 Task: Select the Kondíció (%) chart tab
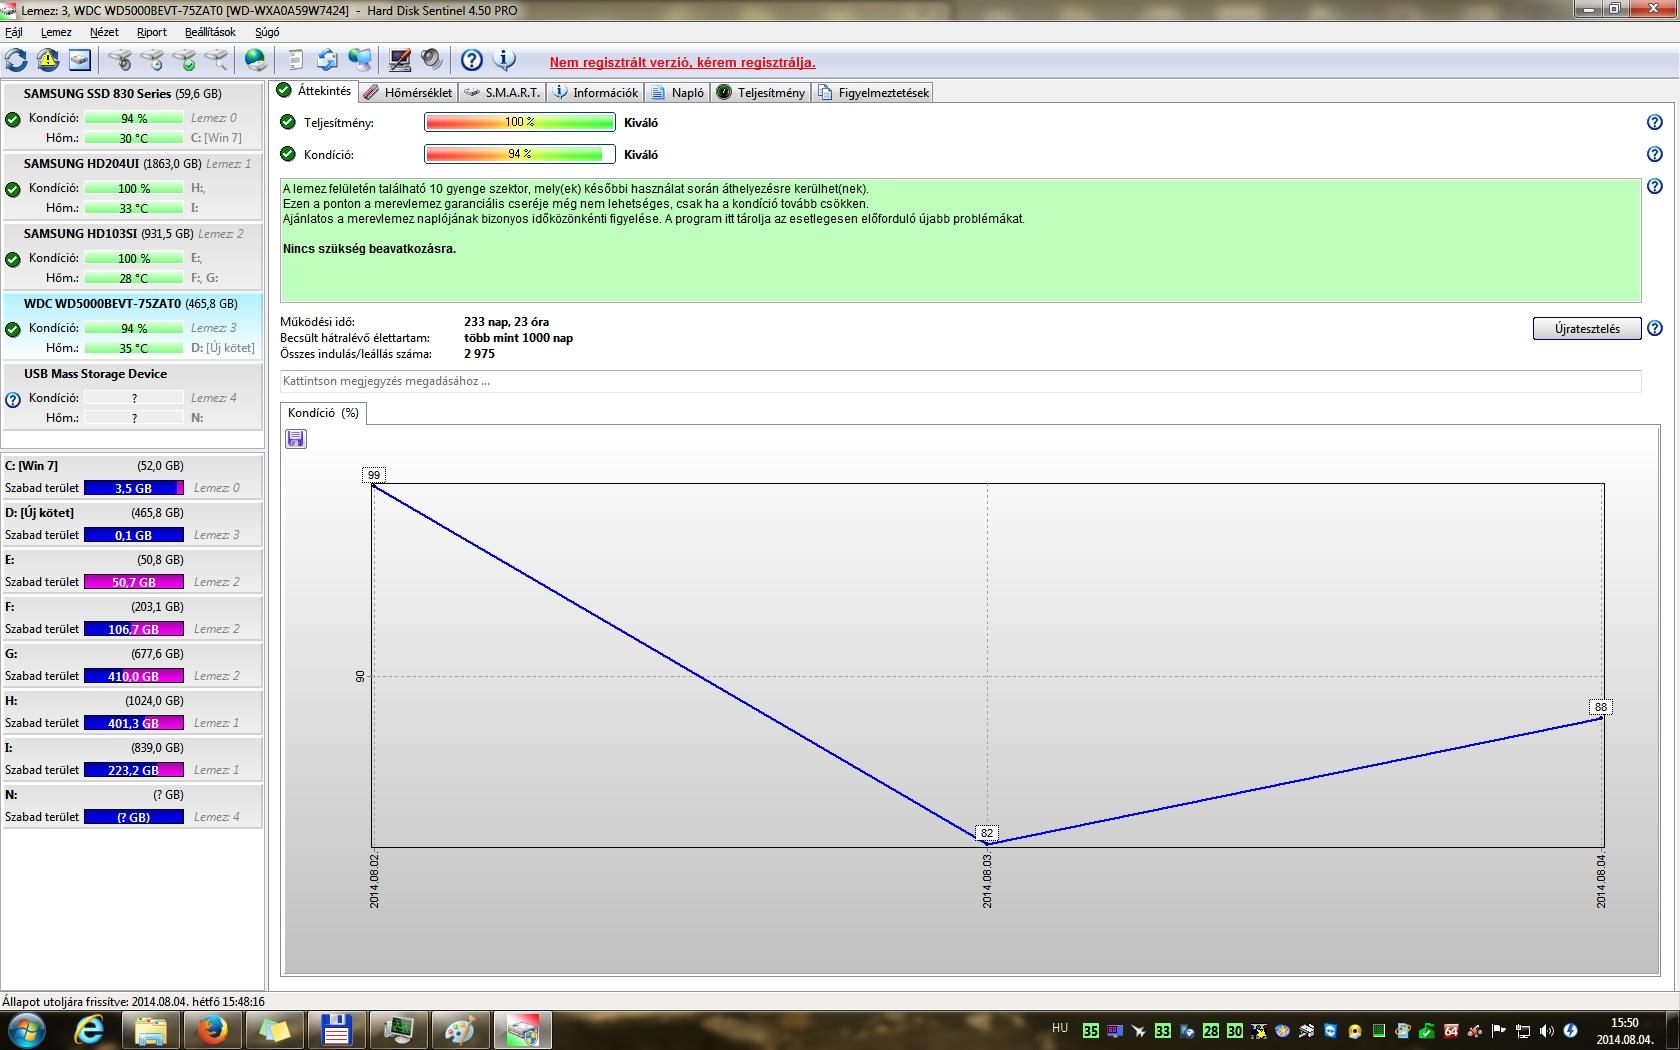click(323, 413)
